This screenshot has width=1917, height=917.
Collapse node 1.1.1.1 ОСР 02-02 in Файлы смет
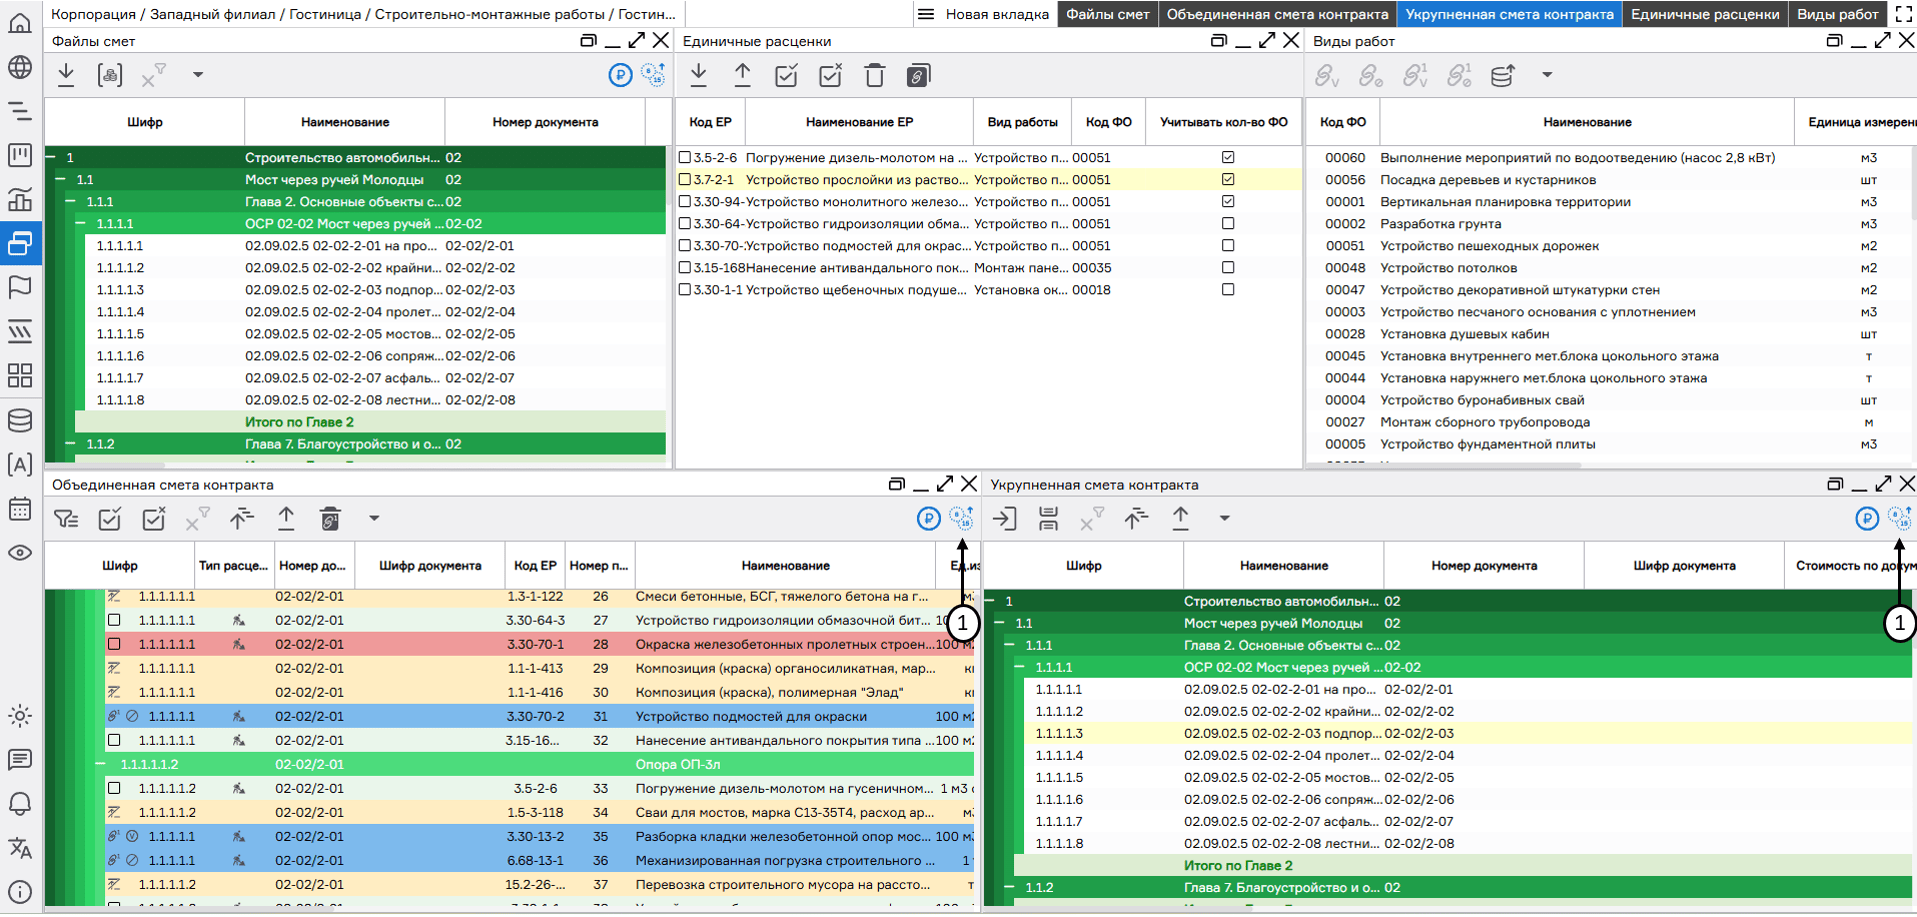click(x=81, y=224)
